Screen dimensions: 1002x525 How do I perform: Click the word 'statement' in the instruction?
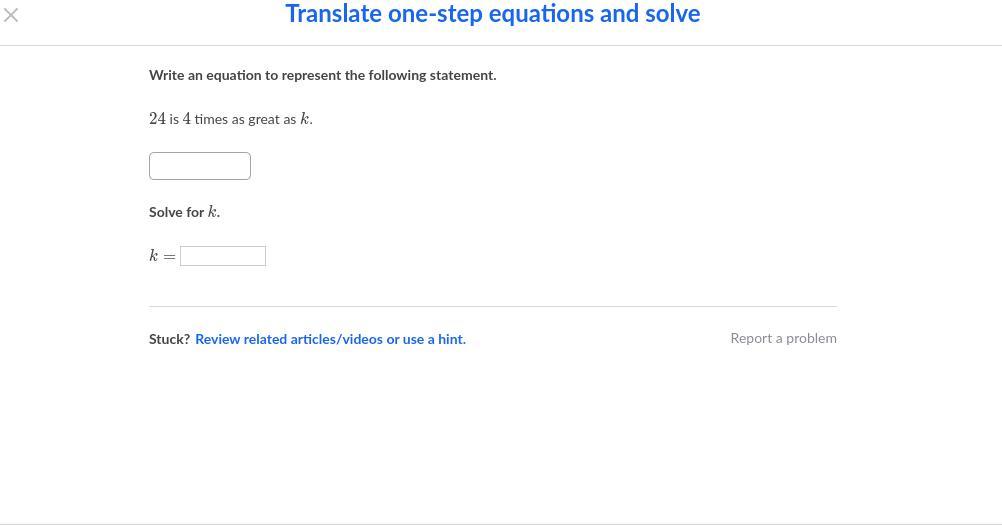(461, 75)
